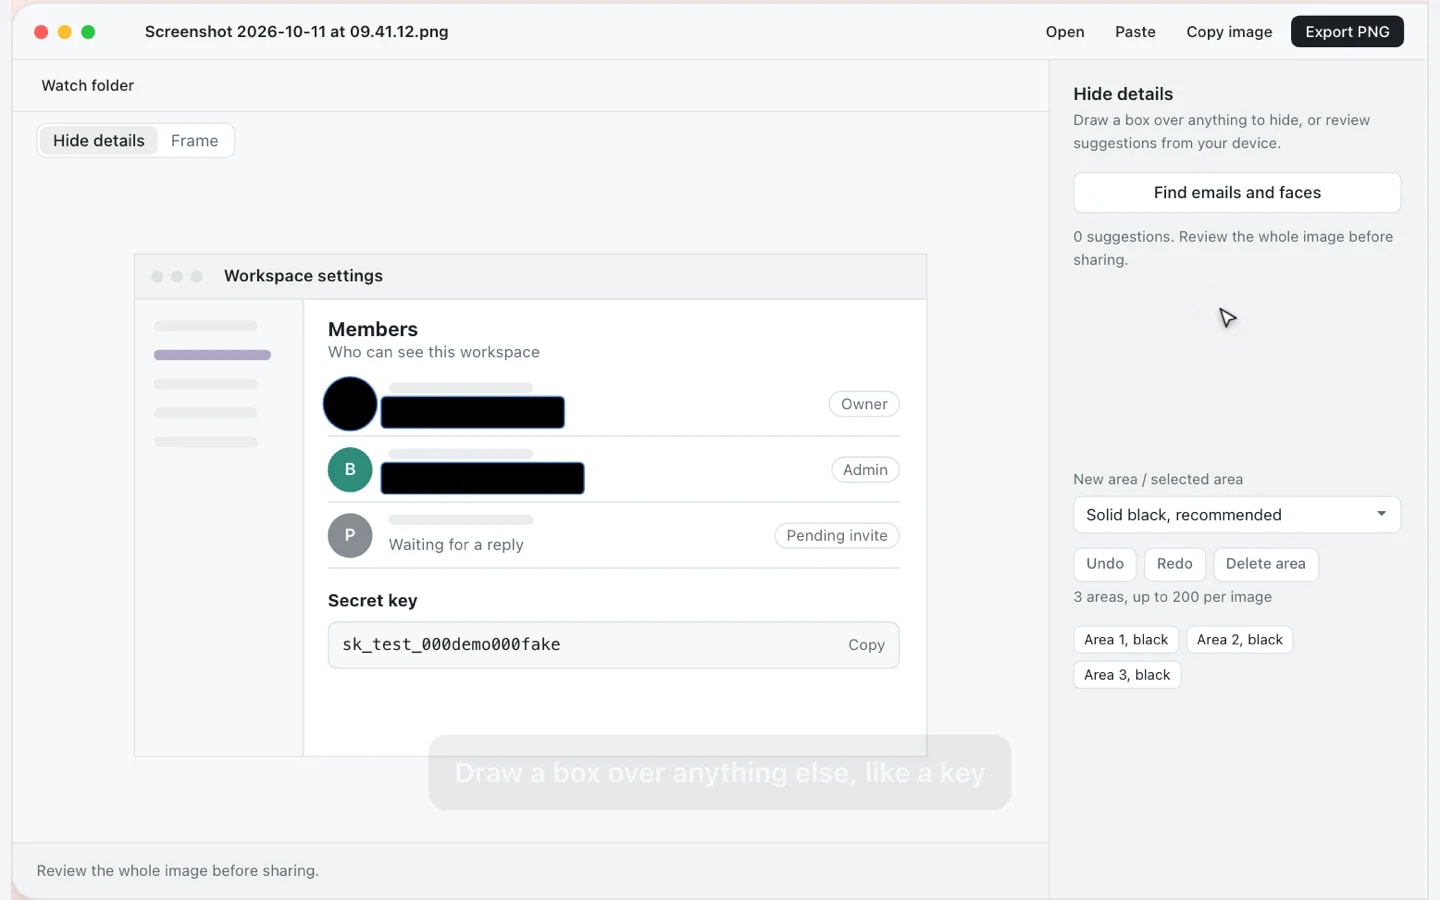
Task: Switch to the Frame tab
Action: (194, 141)
